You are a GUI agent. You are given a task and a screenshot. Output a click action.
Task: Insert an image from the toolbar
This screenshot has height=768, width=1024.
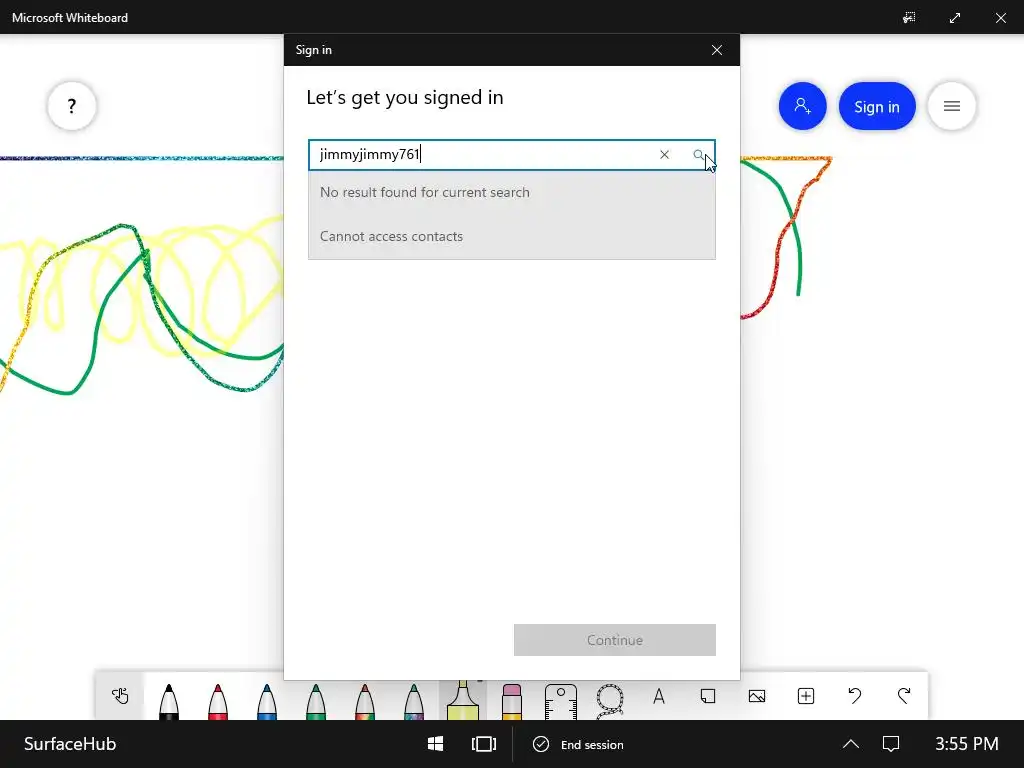(757, 696)
